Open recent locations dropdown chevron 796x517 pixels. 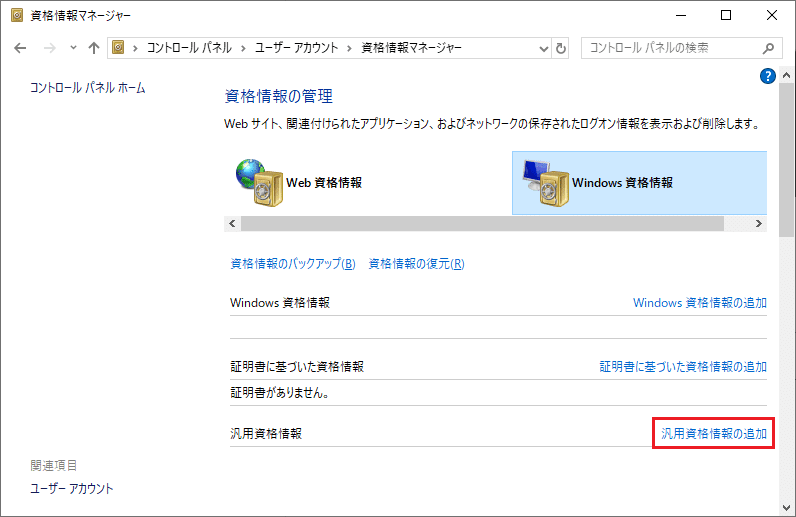point(73,48)
